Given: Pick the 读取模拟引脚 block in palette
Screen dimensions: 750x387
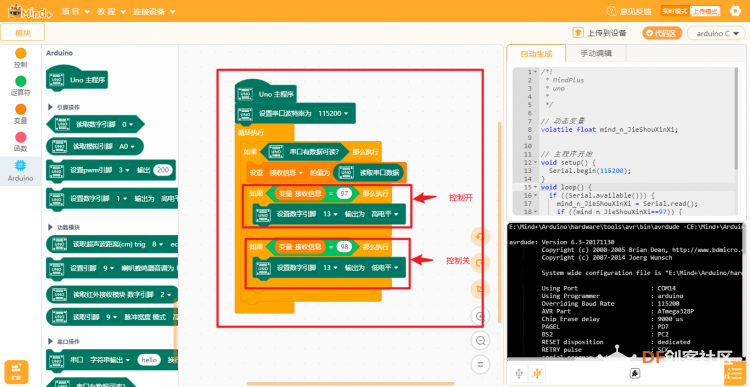Looking at the screenshot, I should (x=95, y=147).
